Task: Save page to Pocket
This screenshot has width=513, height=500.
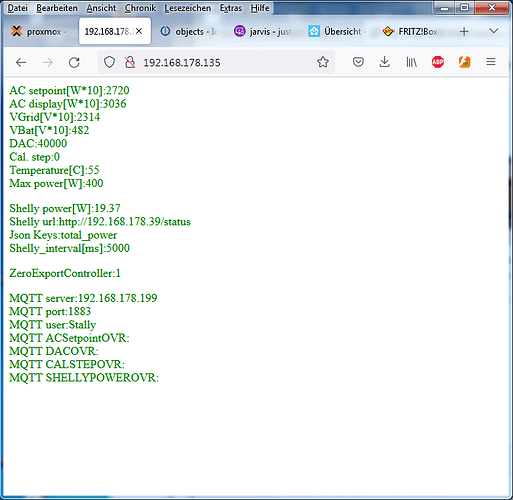Action: click(358, 62)
